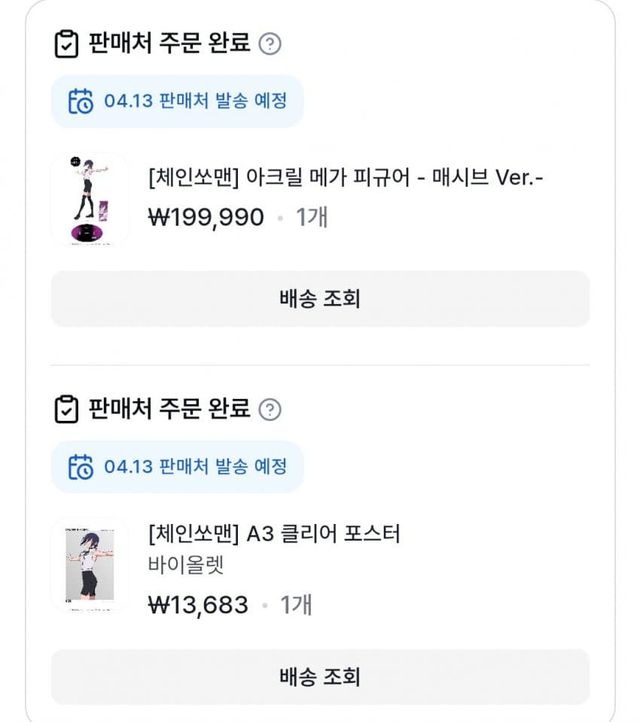Open the A3 클리어 포스터 product thumbnail
This screenshot has width=640, height=722.
click(x=90, y=565)
